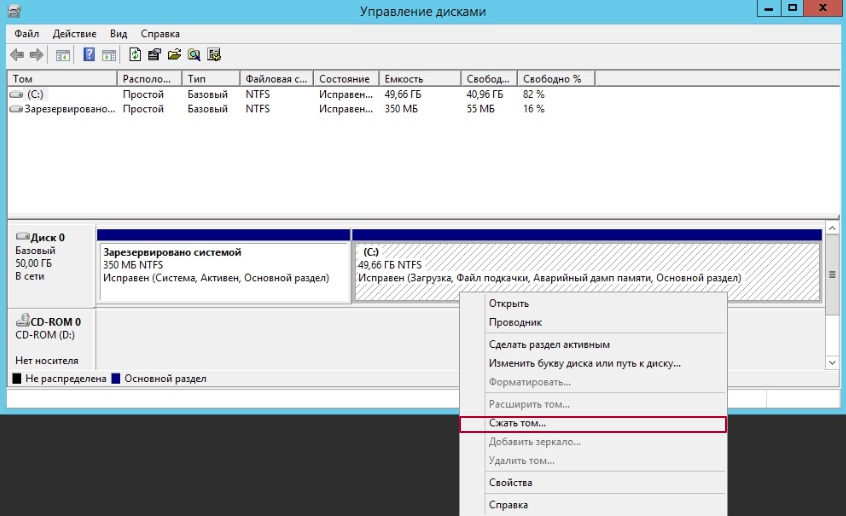Click the open folder toolbar icon
The height and width of the screenshot is (516, 846).
click(174, 55)
